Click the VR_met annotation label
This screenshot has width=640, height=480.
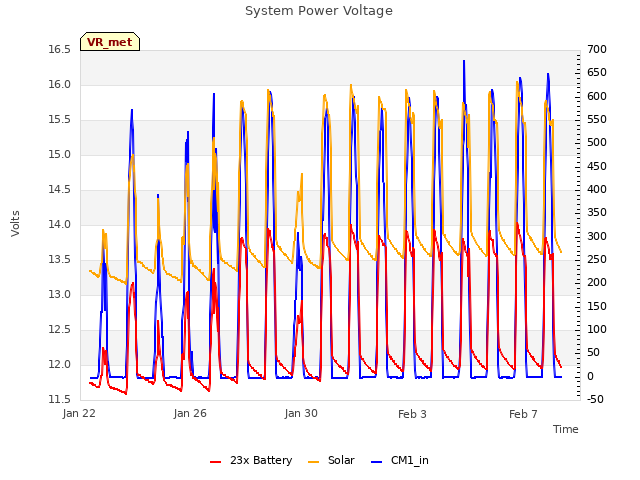pyautogui.click(x=110, y=42)
